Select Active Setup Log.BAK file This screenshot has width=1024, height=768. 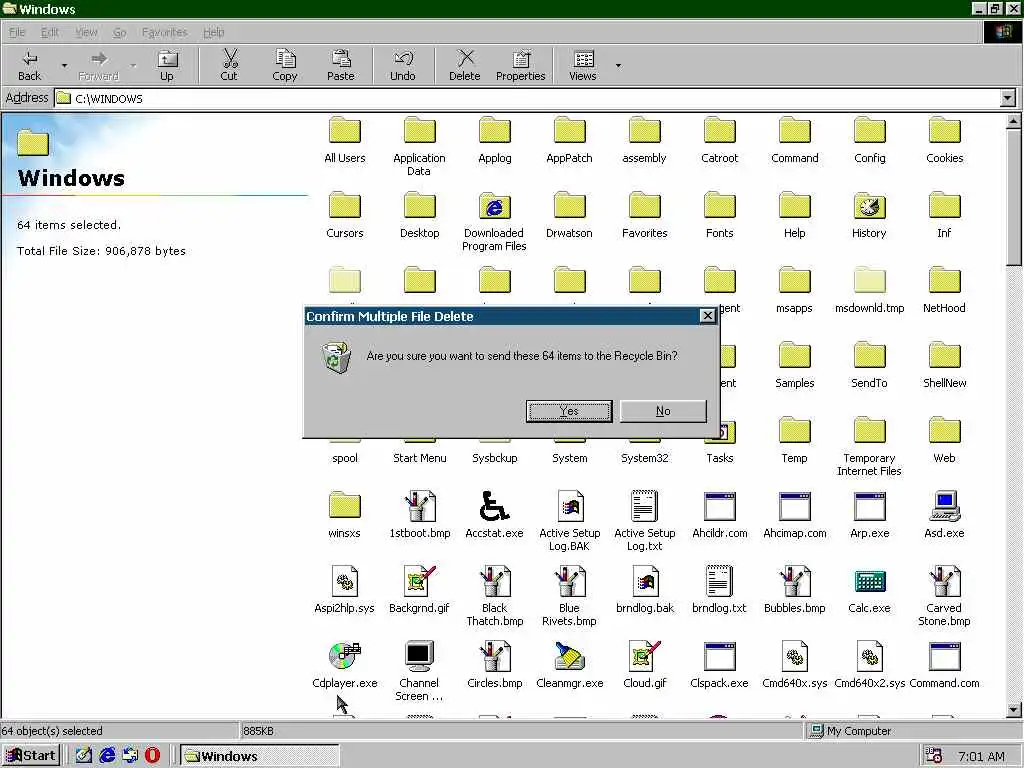(x=569, y=522)
